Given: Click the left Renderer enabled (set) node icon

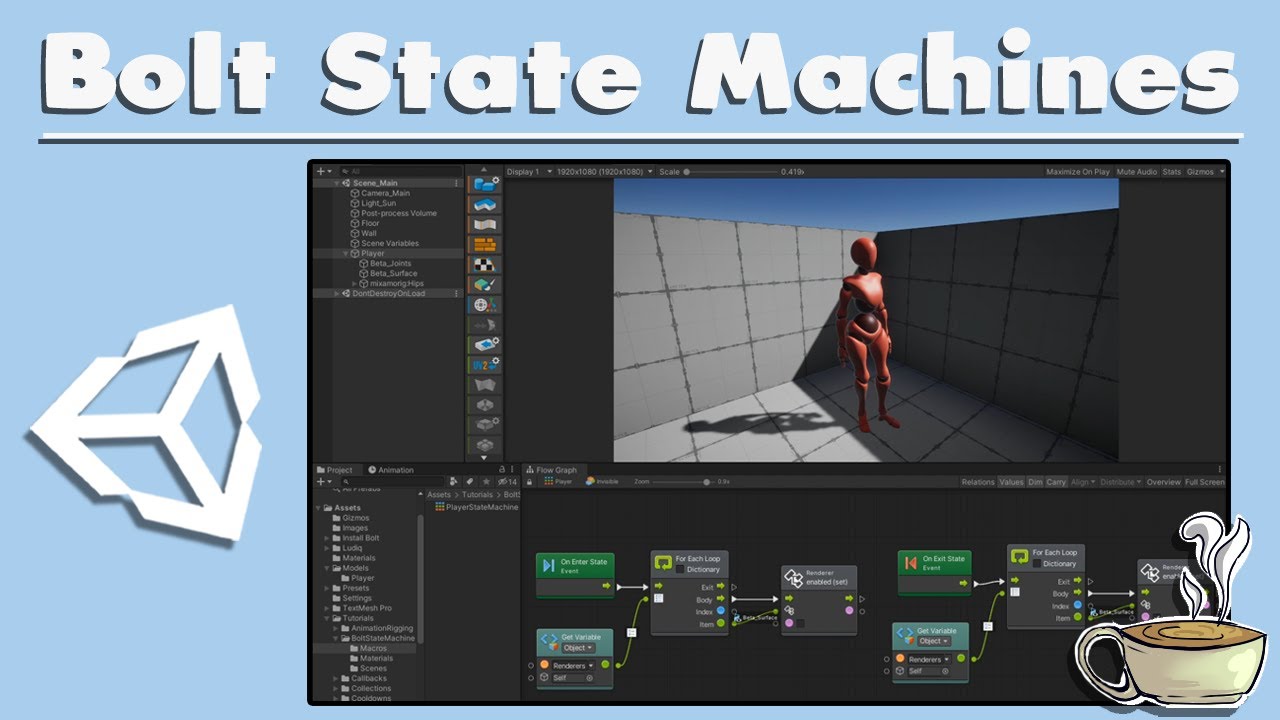Looking at the screenshot, I should pos(793,577).
